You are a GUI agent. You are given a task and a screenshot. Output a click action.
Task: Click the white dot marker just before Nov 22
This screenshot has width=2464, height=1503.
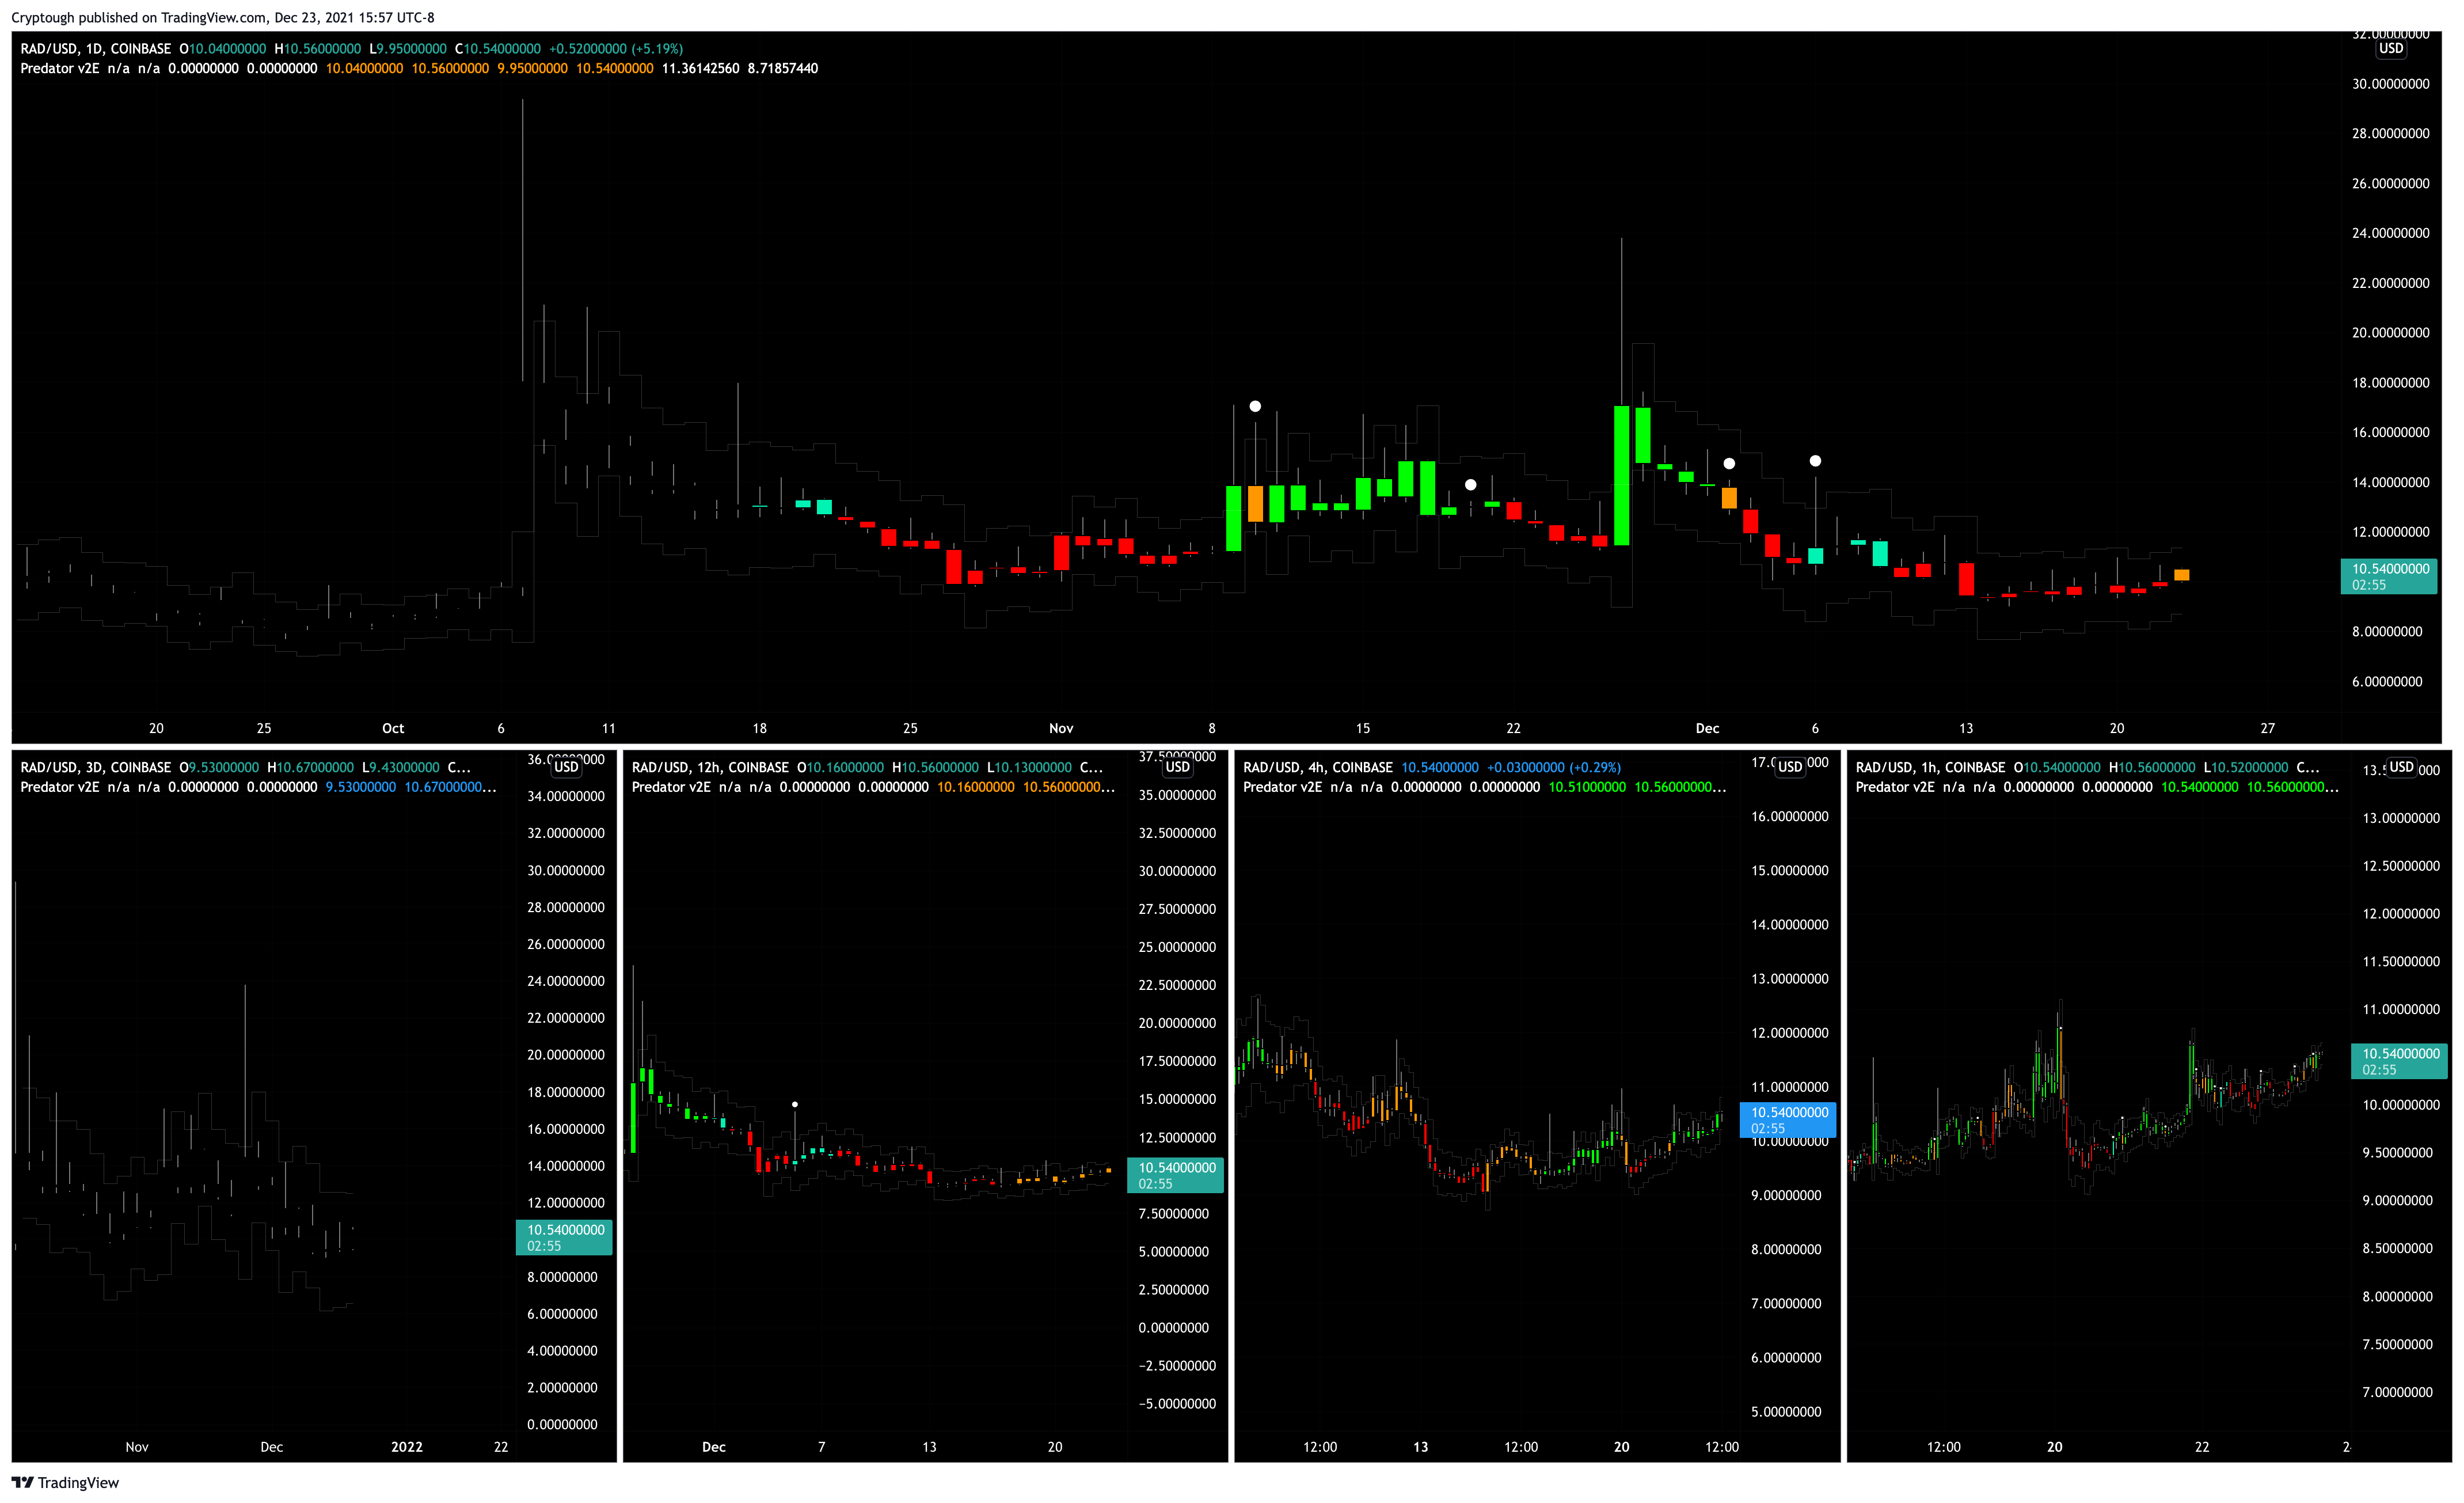pos(1470,485)
